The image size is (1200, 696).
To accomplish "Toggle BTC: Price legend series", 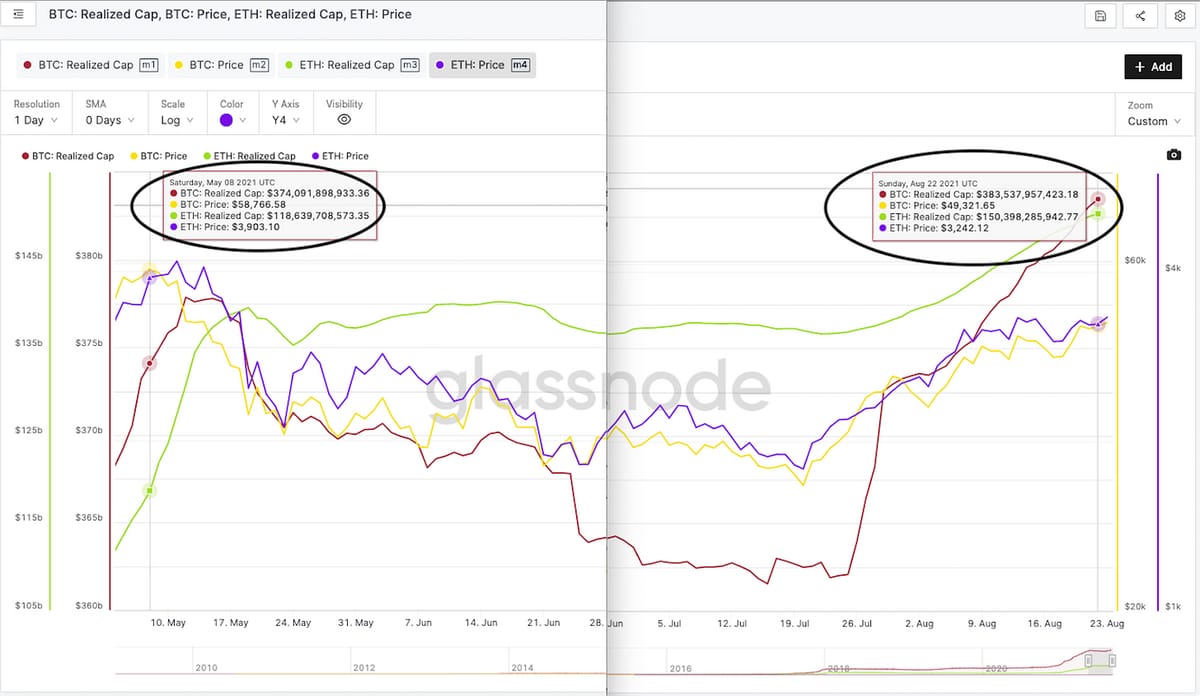I will tap(158, 156).
